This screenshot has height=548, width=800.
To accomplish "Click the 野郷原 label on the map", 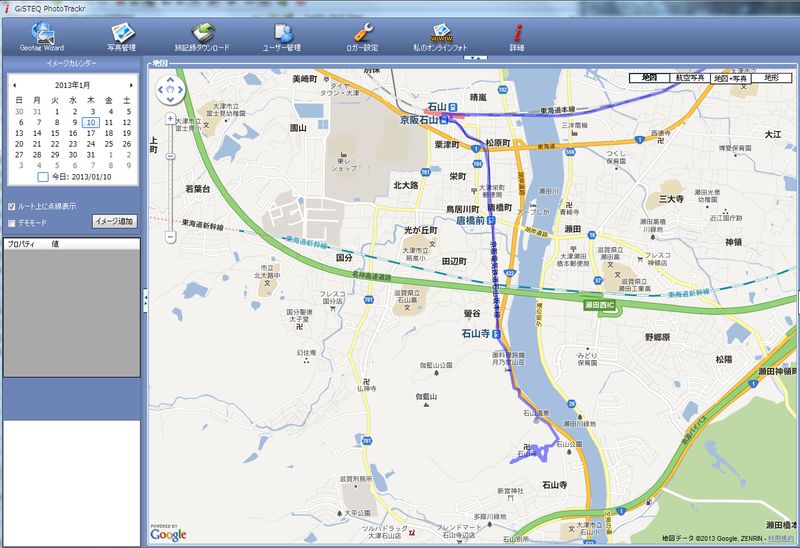I will click(x=658, y=337).
